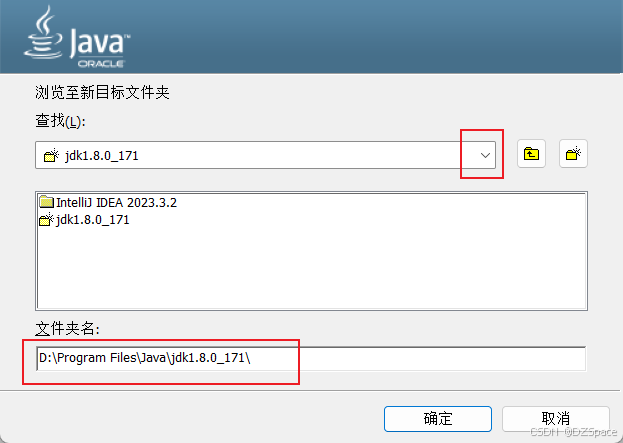Click the blue Java header banner
This screenshot has width=623, height=443.
point(311,37)
